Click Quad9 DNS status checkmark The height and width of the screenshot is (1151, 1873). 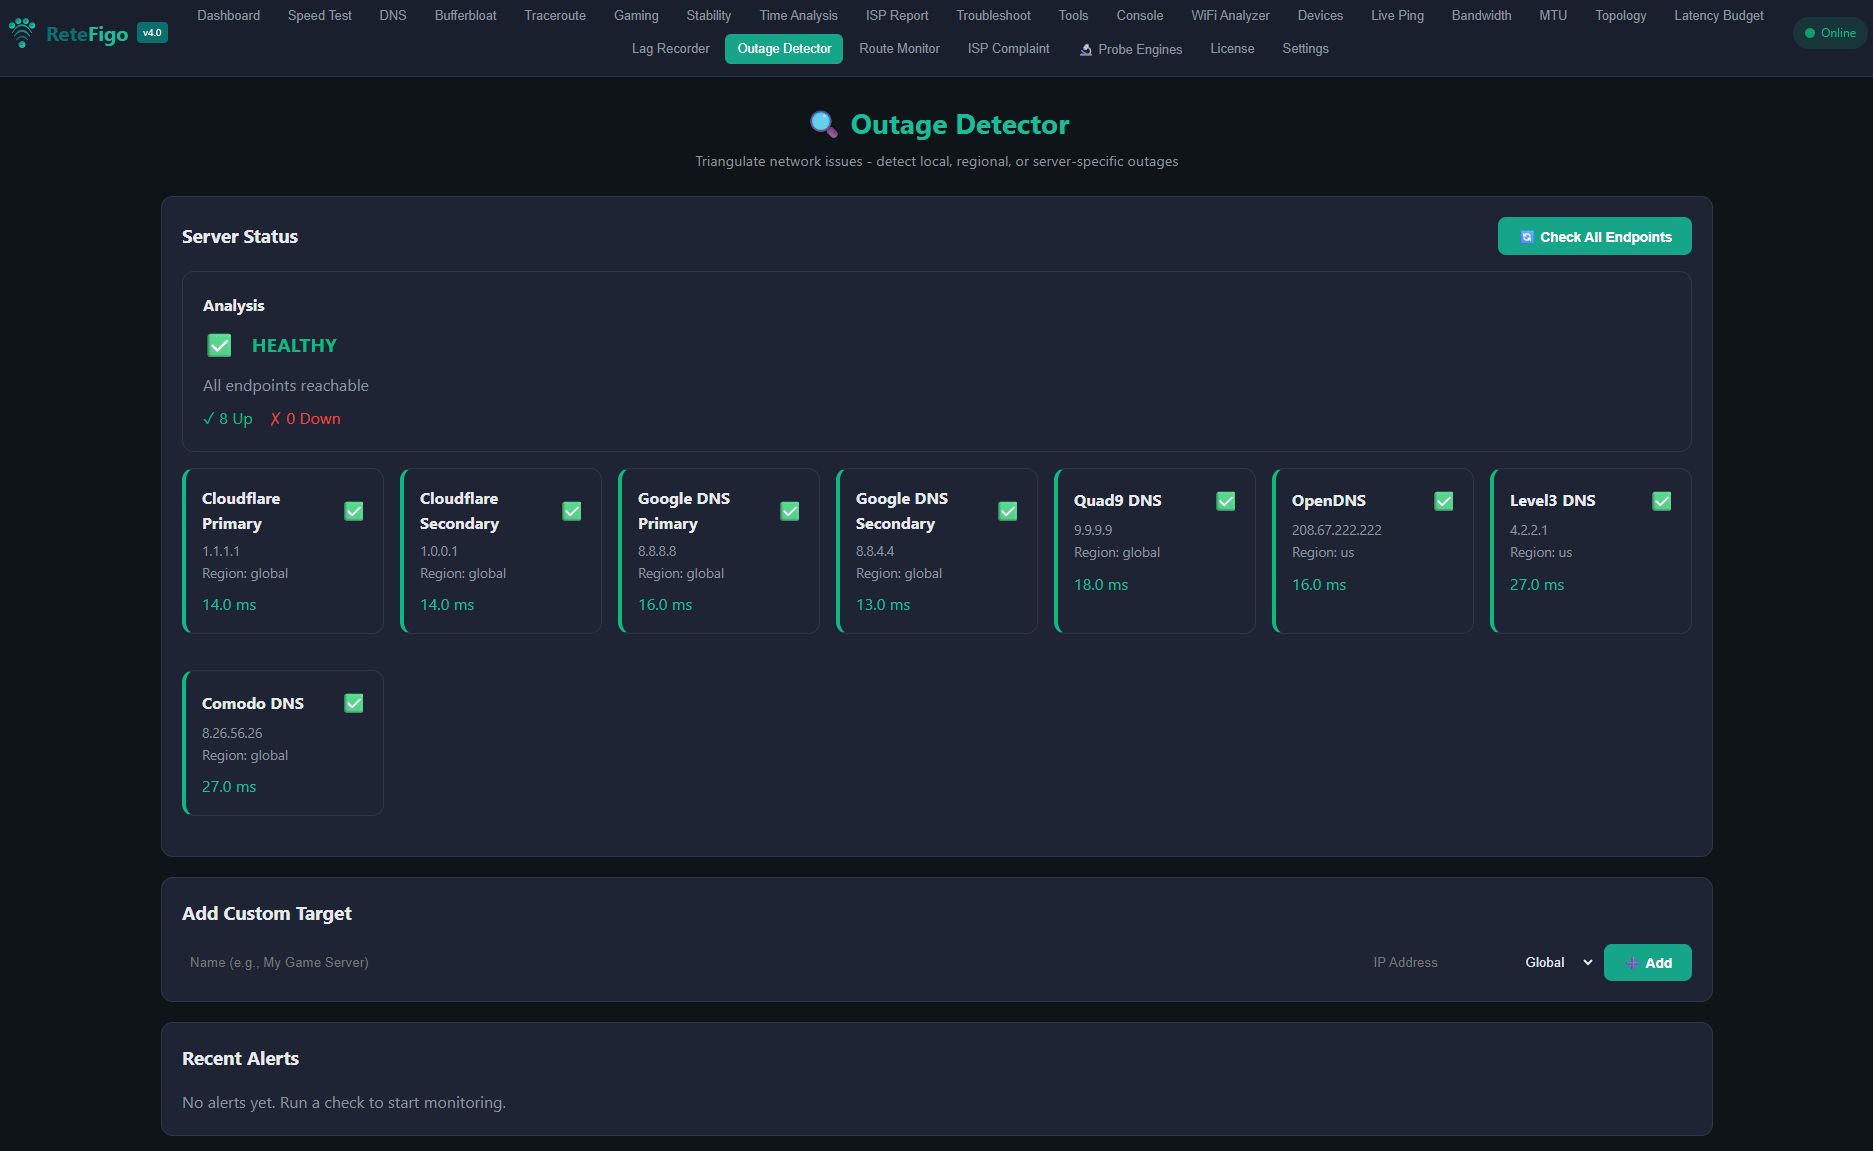(1225, 501)
